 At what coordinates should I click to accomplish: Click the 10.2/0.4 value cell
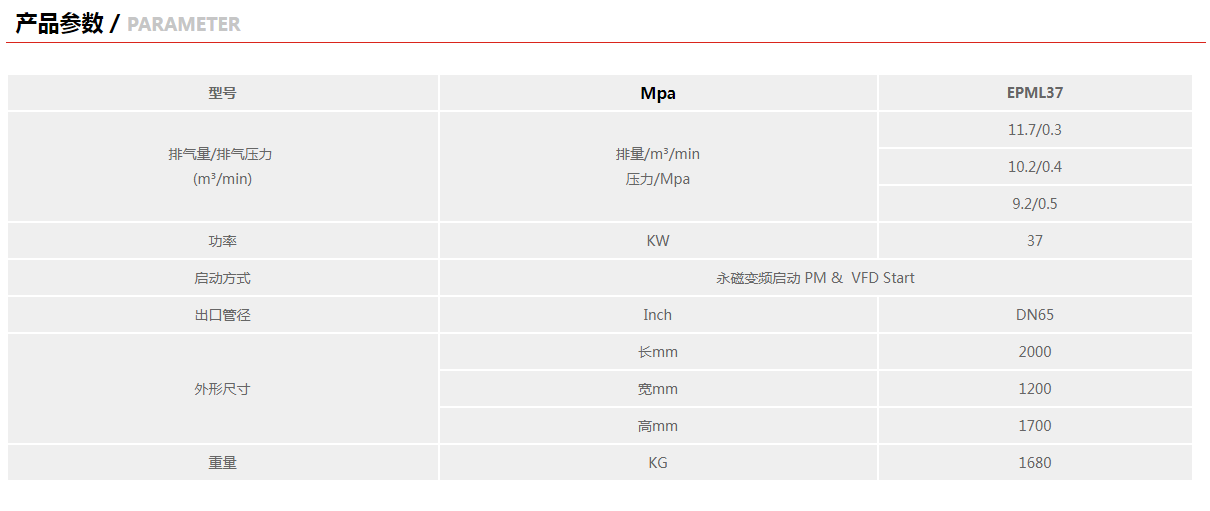click(x=1035, y=167)
